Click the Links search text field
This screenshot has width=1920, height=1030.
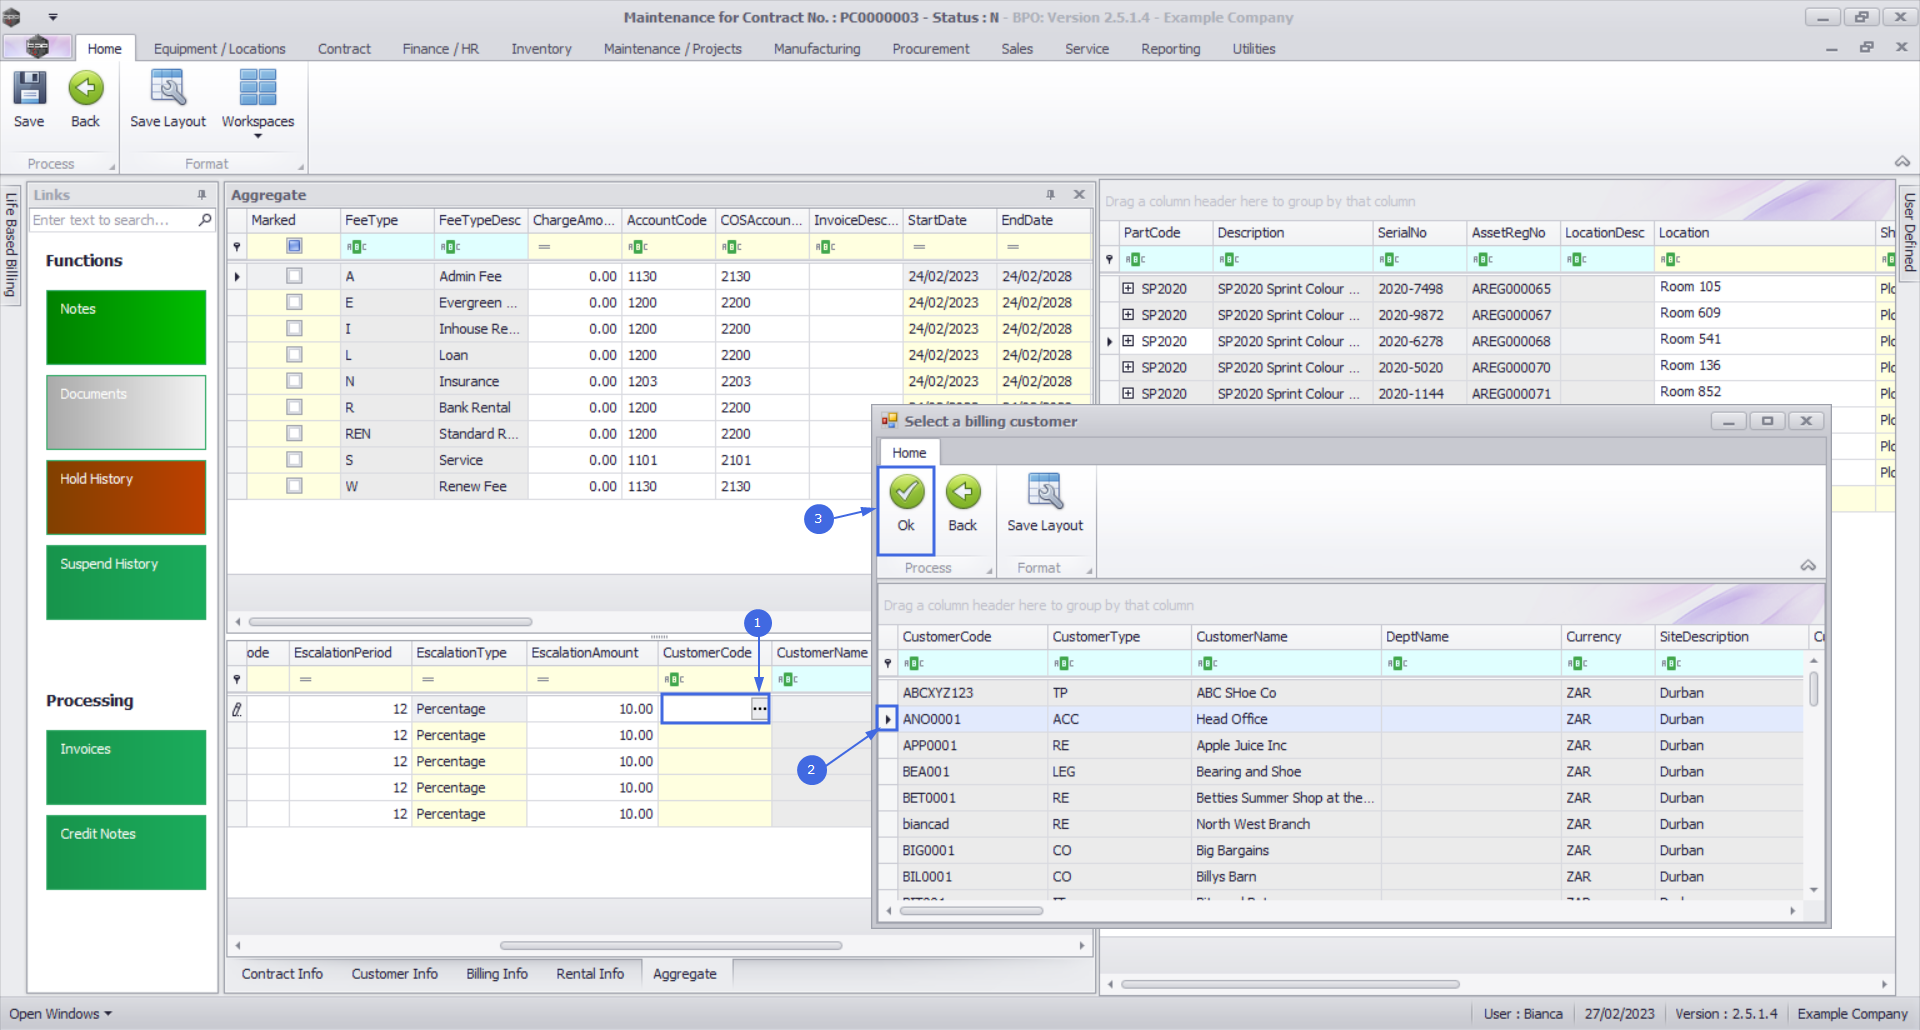113,220
